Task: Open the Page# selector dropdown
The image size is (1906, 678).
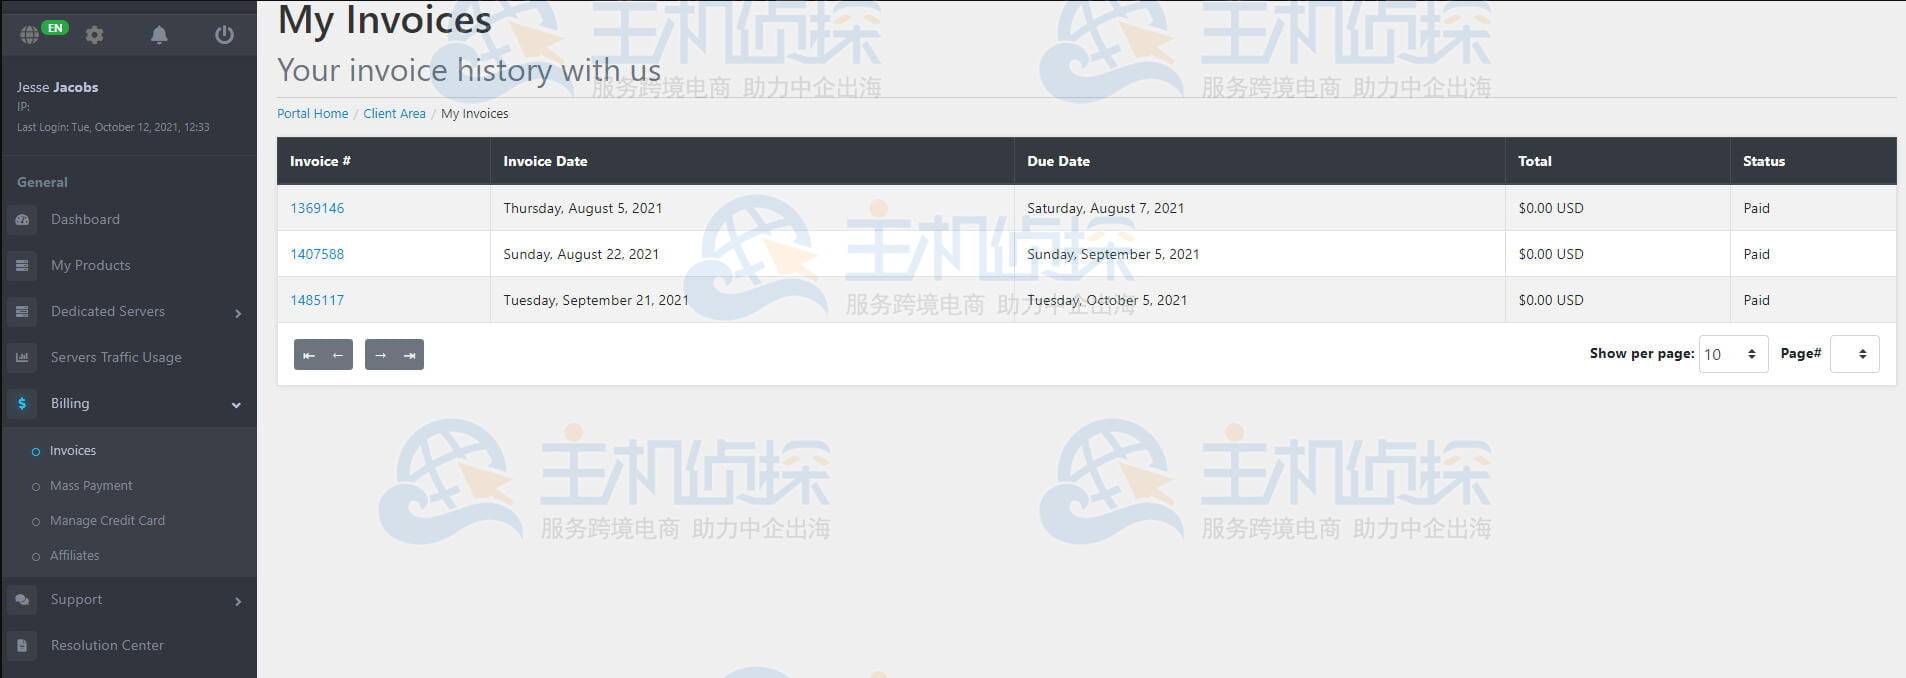Action: [x=1854, y=354]
